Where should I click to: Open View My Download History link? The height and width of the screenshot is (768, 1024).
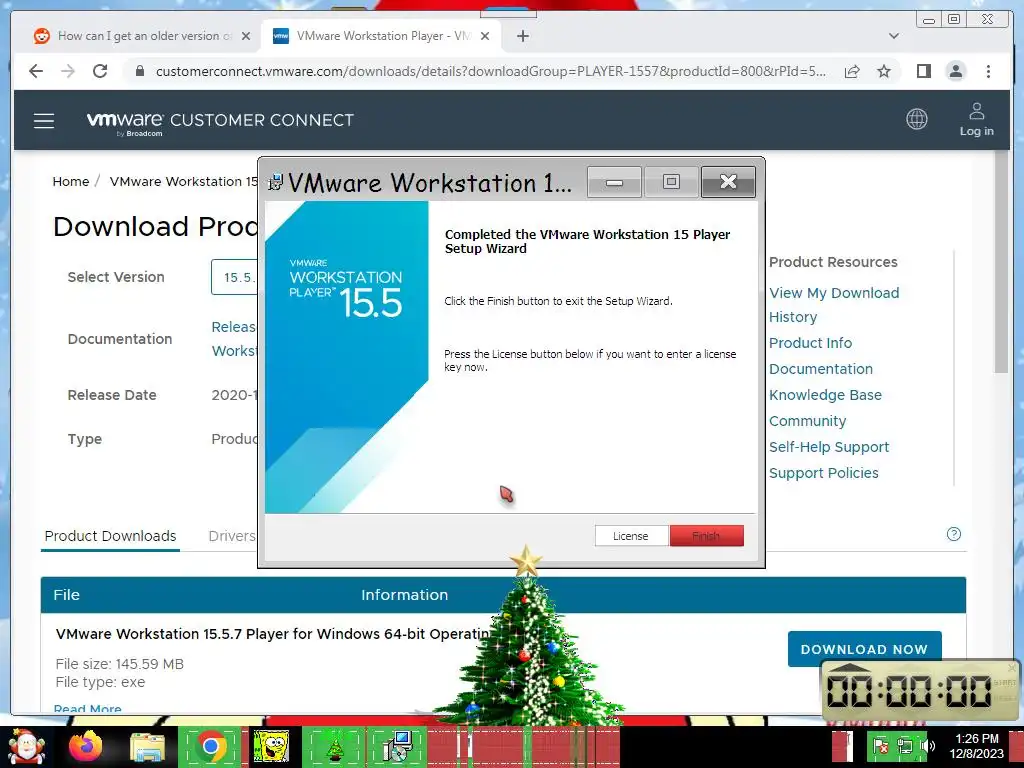point(834,305)
